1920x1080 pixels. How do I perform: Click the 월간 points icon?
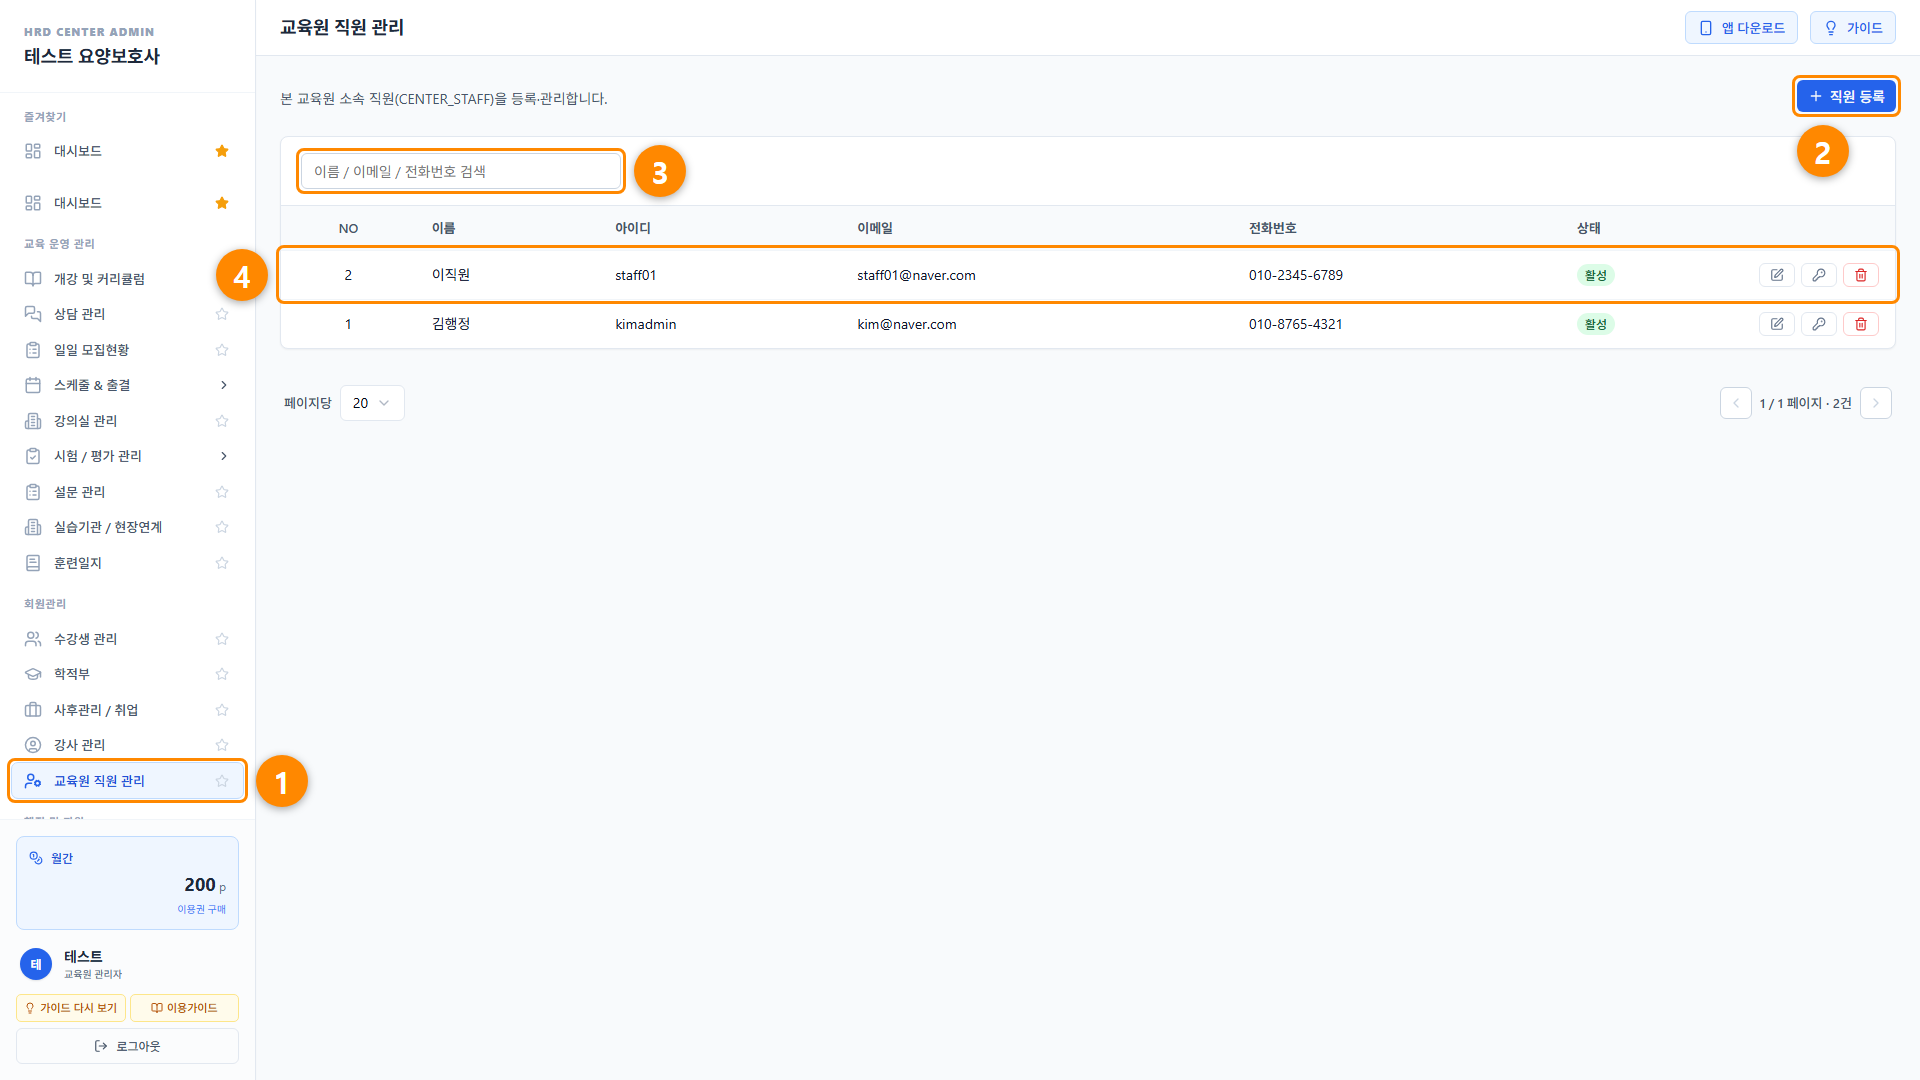coord(36,858)
